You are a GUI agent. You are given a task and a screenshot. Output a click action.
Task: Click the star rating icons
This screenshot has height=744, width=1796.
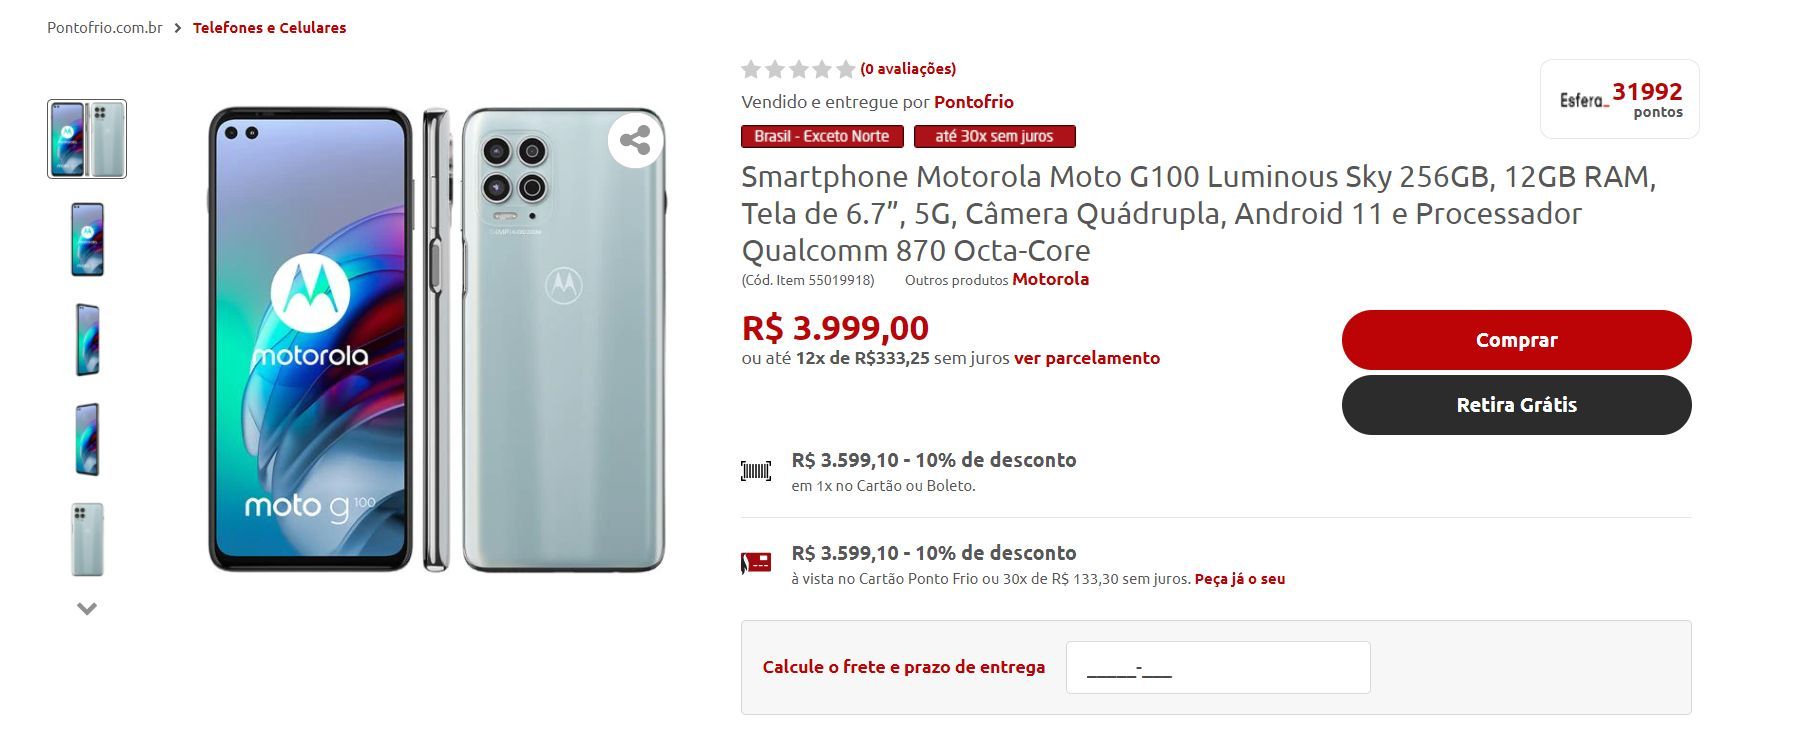point(798,69)
